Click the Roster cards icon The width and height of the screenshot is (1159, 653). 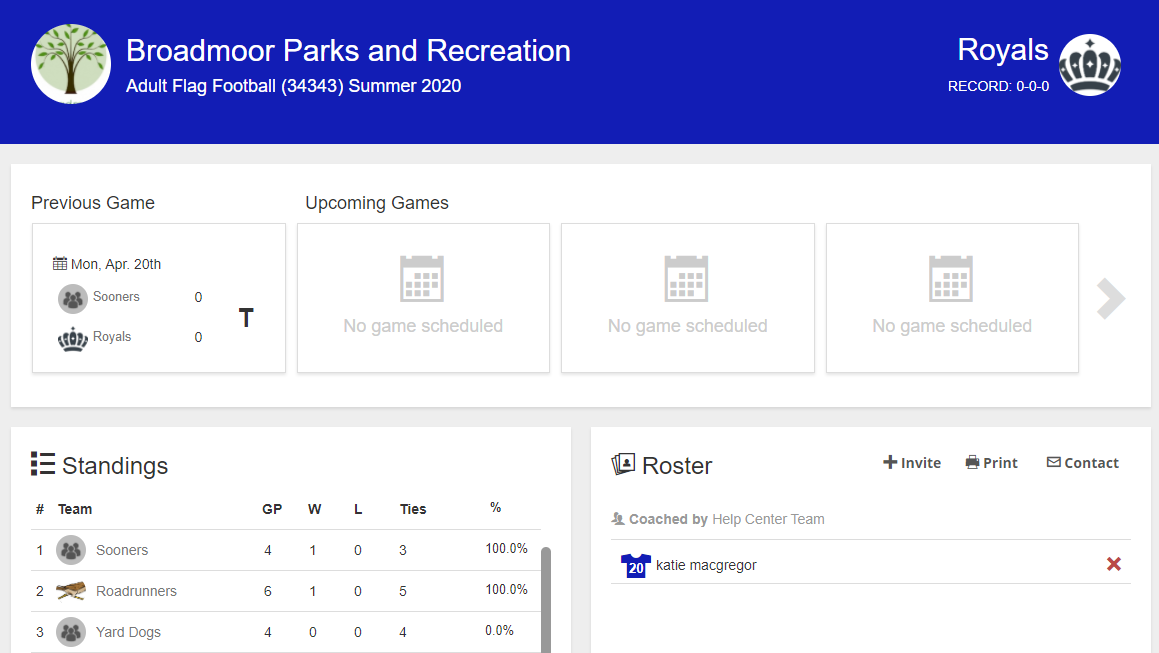click(623, 464)
